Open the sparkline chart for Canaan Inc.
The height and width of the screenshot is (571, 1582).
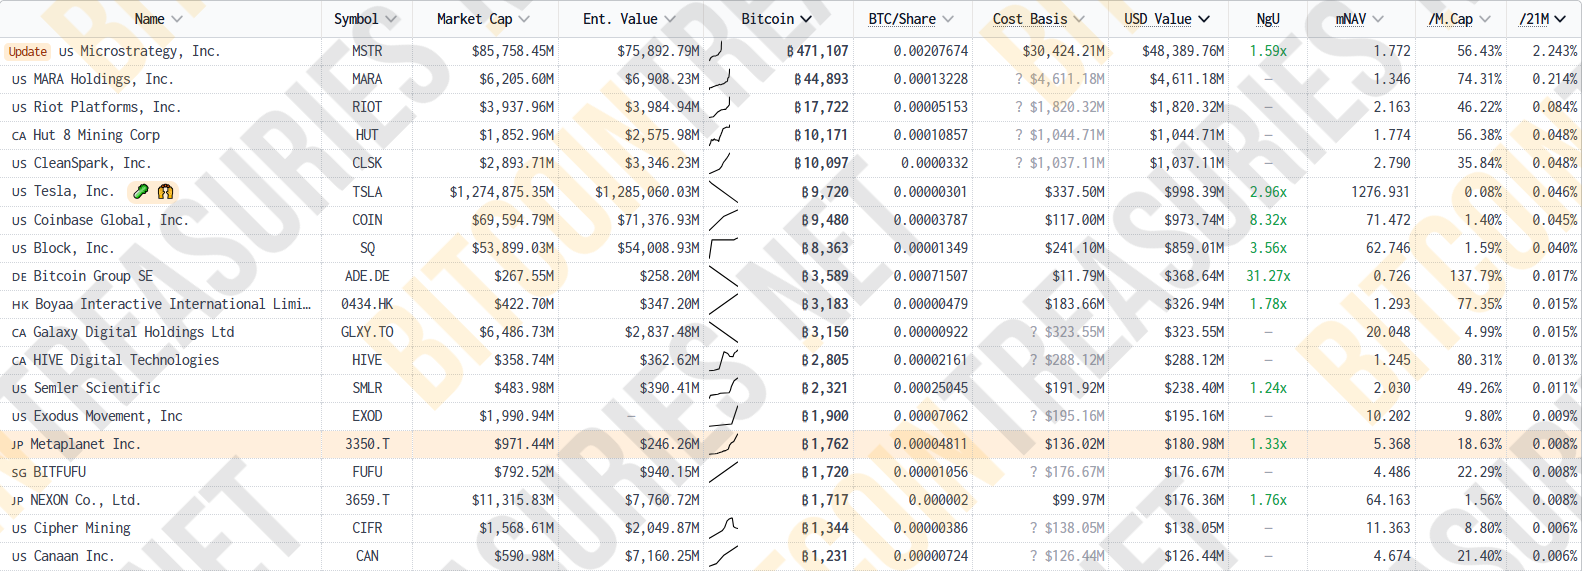(x=722, y=556)
